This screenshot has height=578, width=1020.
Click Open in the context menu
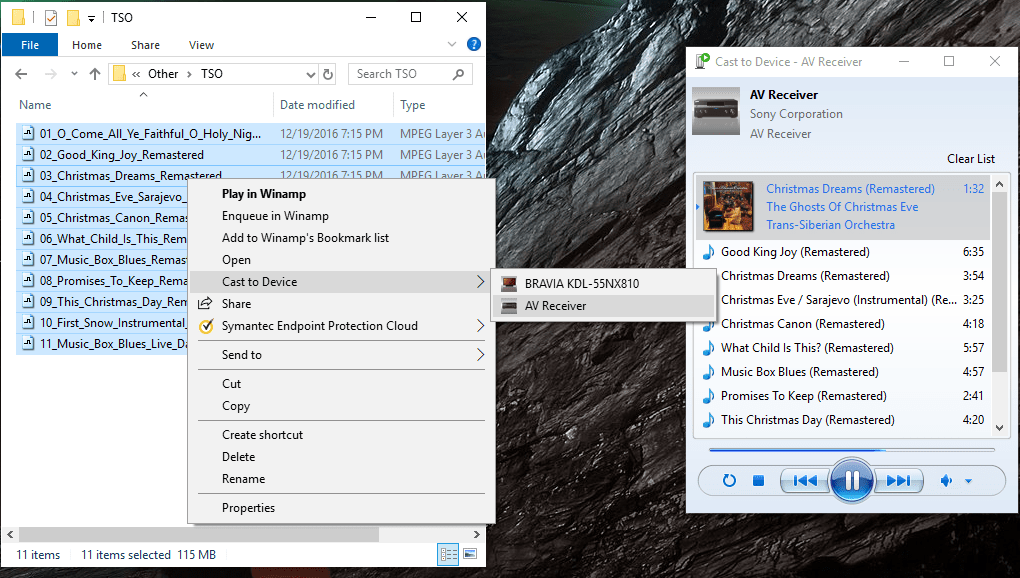[236, 260]
